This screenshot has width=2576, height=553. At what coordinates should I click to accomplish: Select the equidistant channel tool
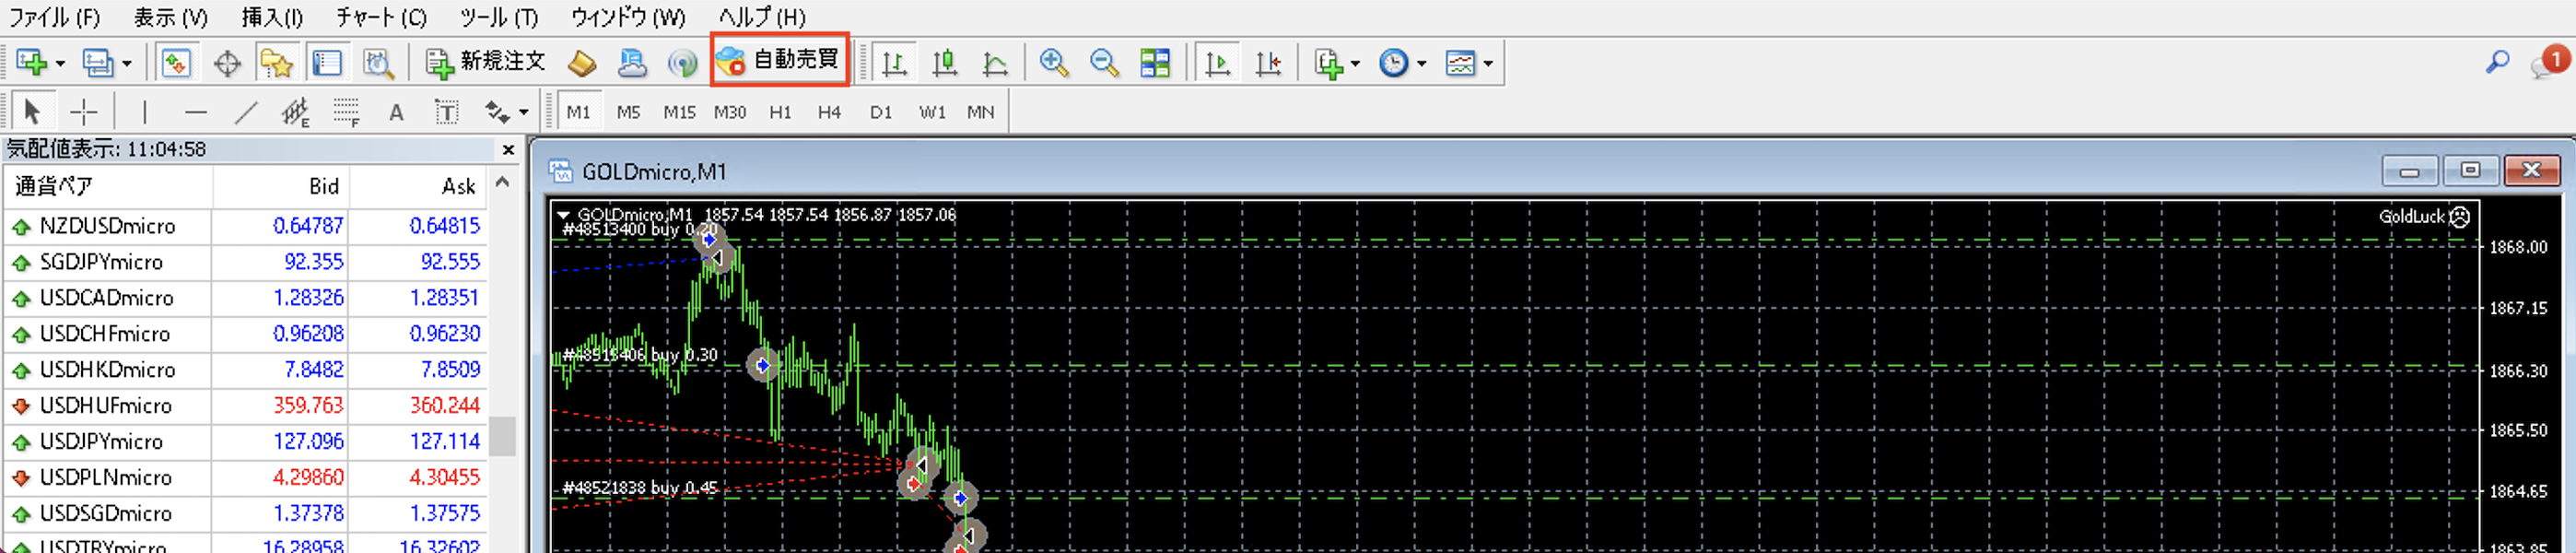pos(296,112)
